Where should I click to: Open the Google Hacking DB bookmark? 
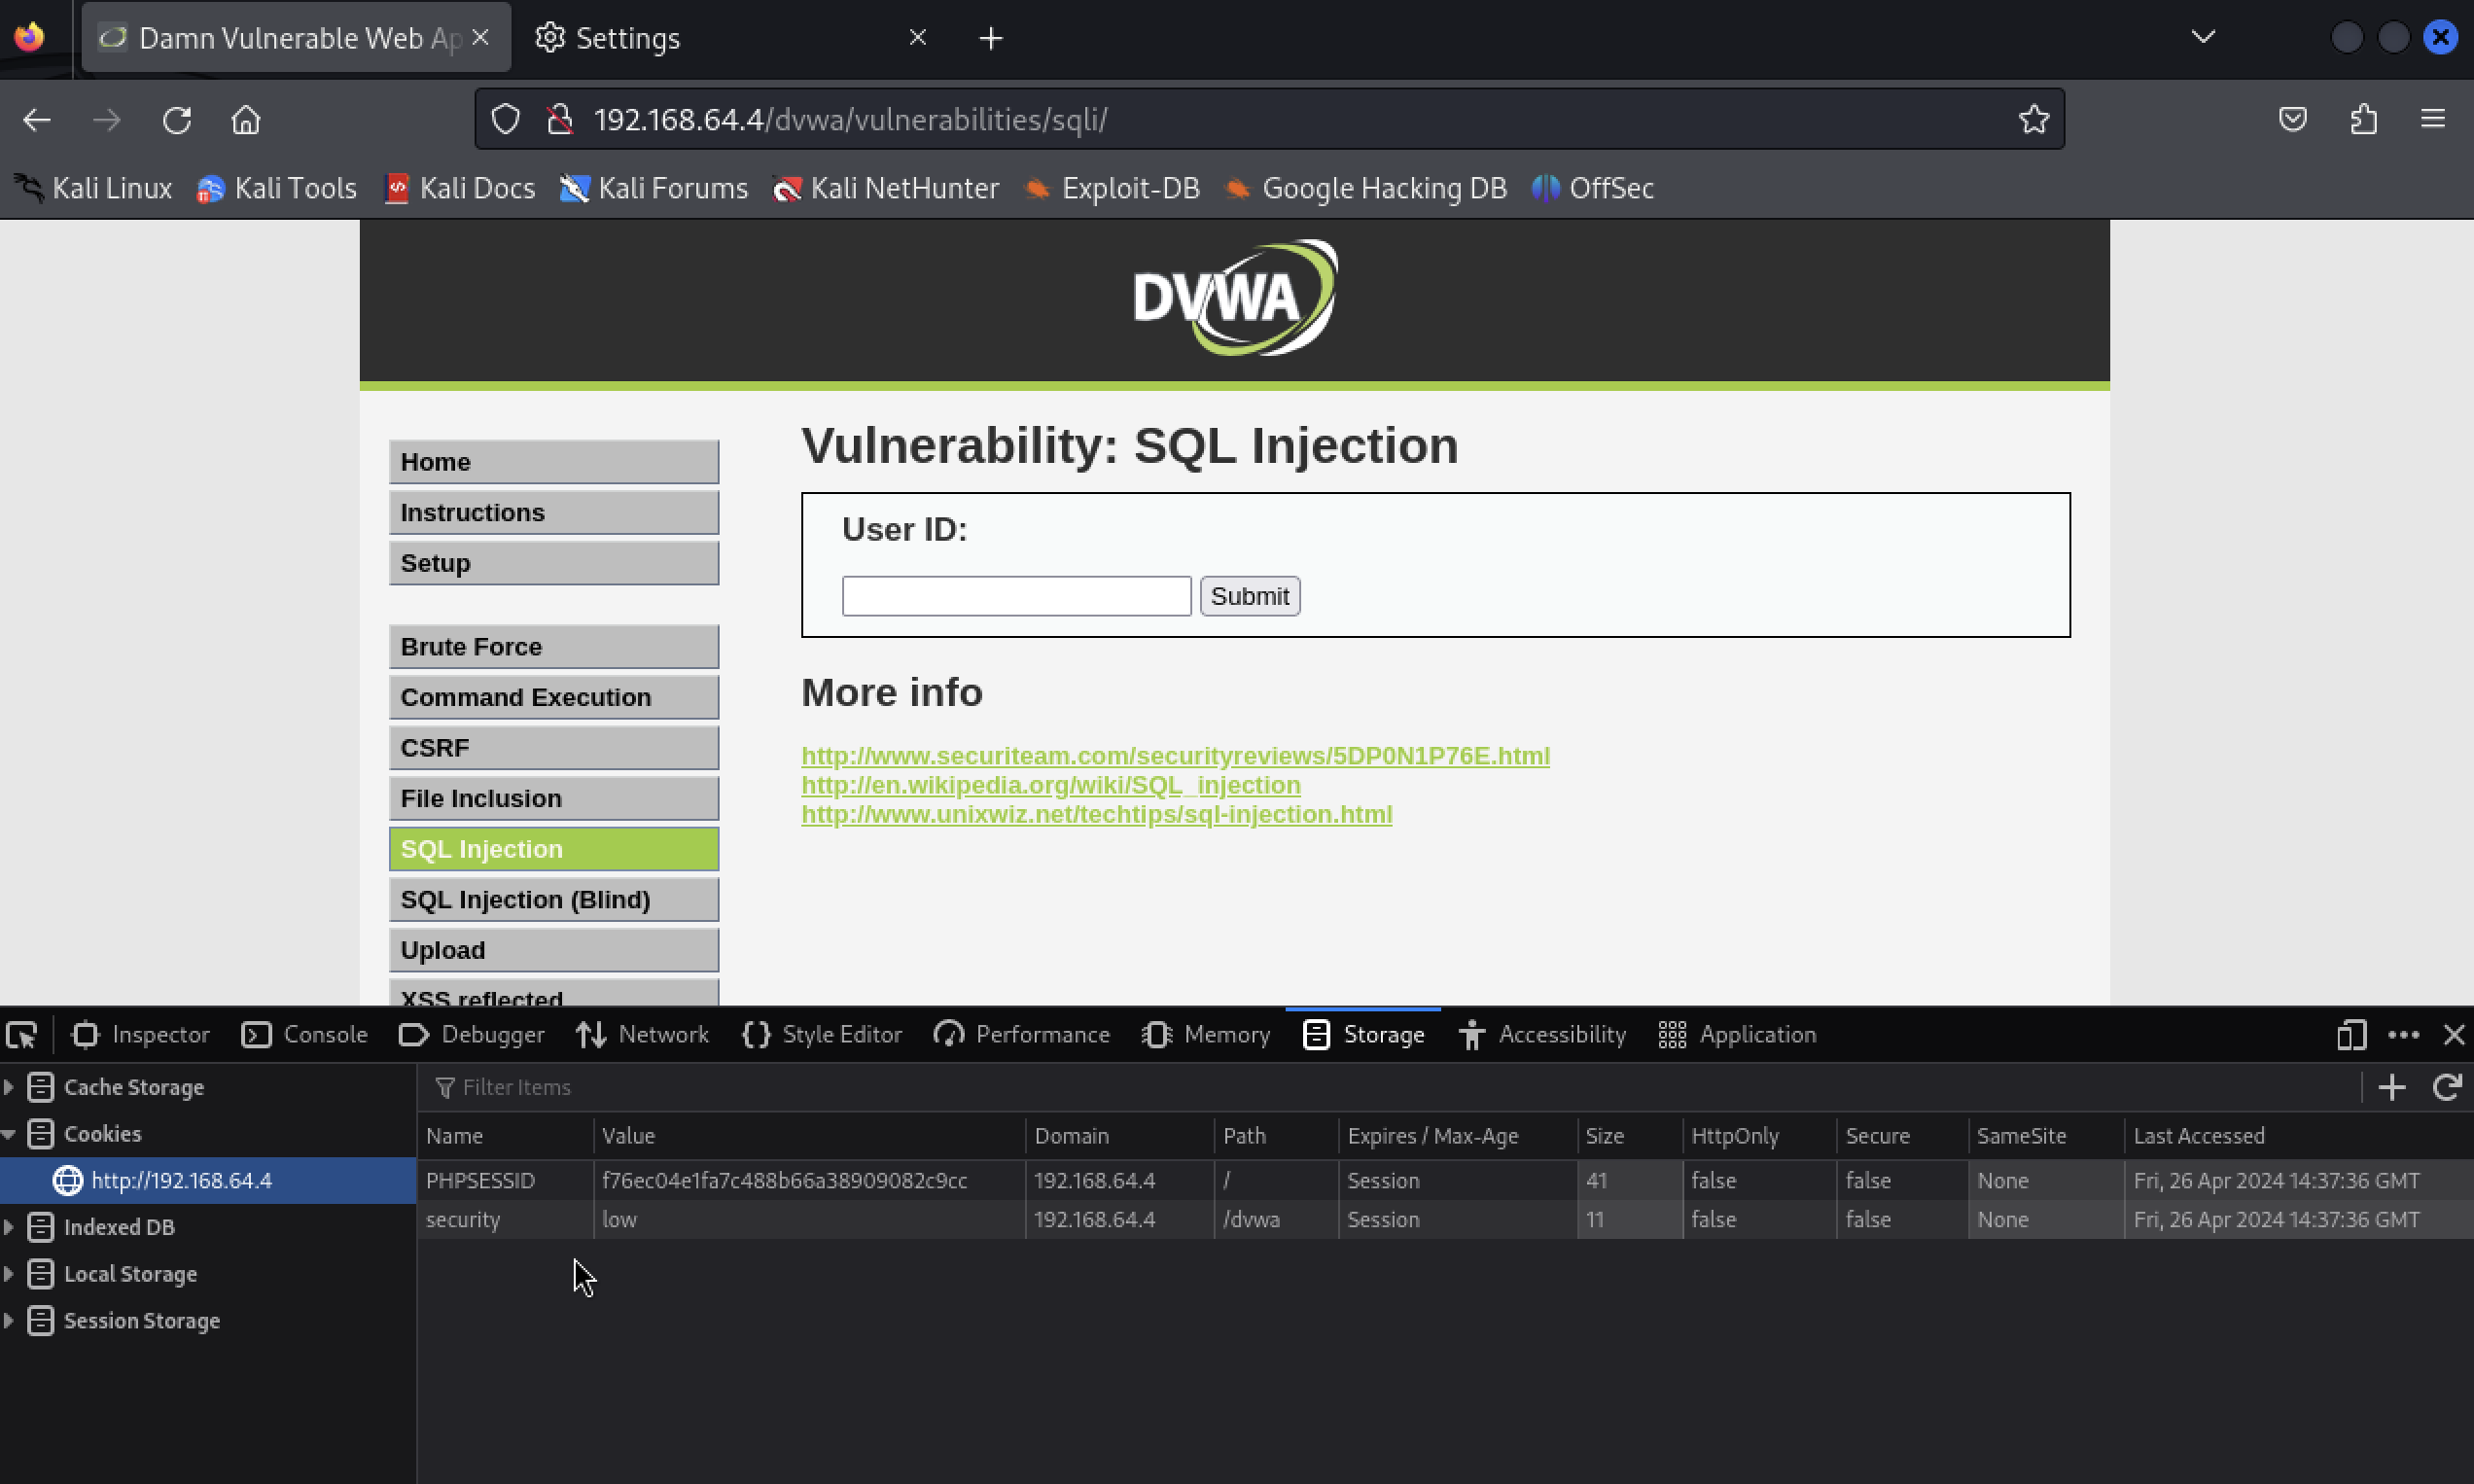point(1366,188)
